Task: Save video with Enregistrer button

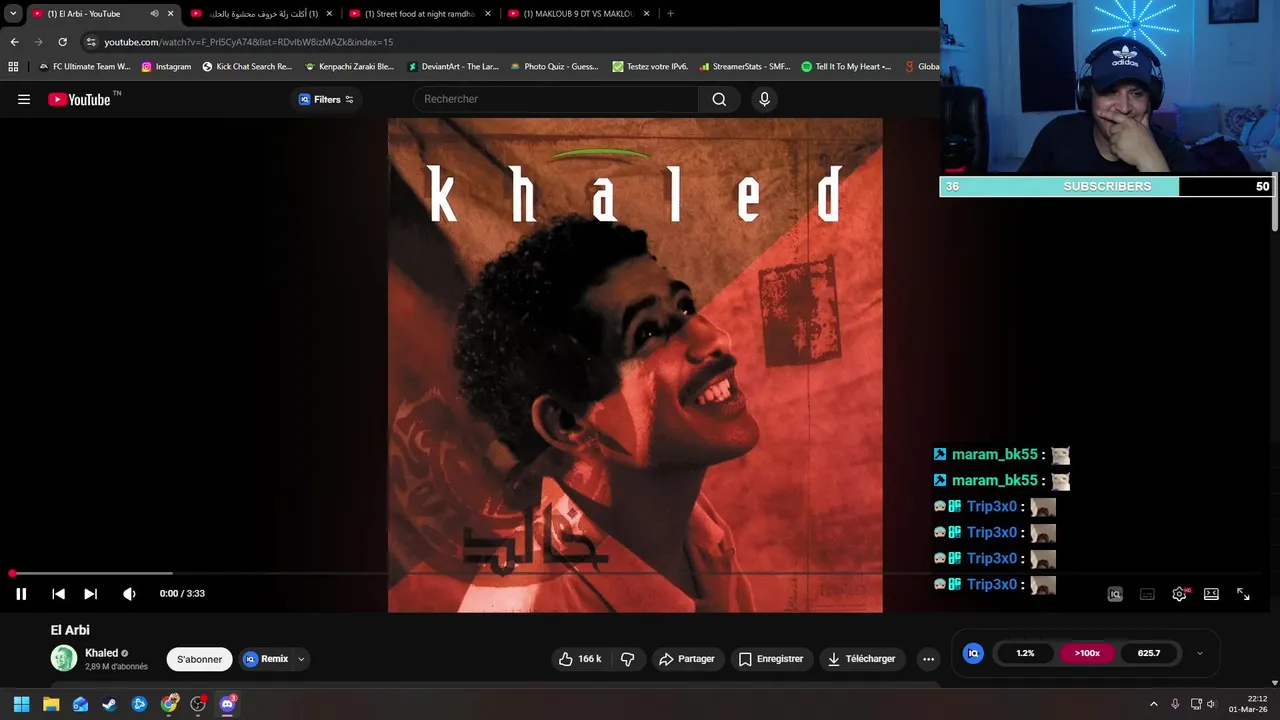Action: (x=771, y=659)
